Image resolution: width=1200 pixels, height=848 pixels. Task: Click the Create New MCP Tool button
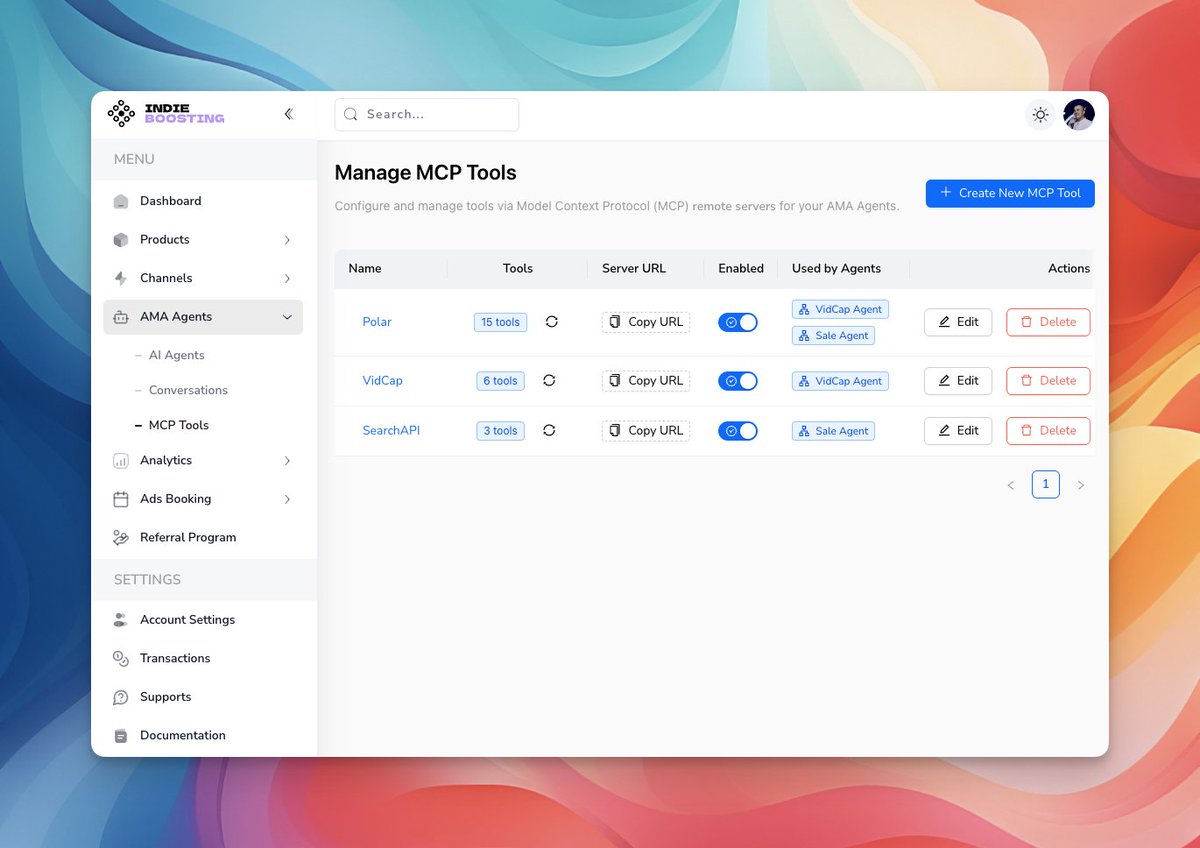pos(1010,193)
